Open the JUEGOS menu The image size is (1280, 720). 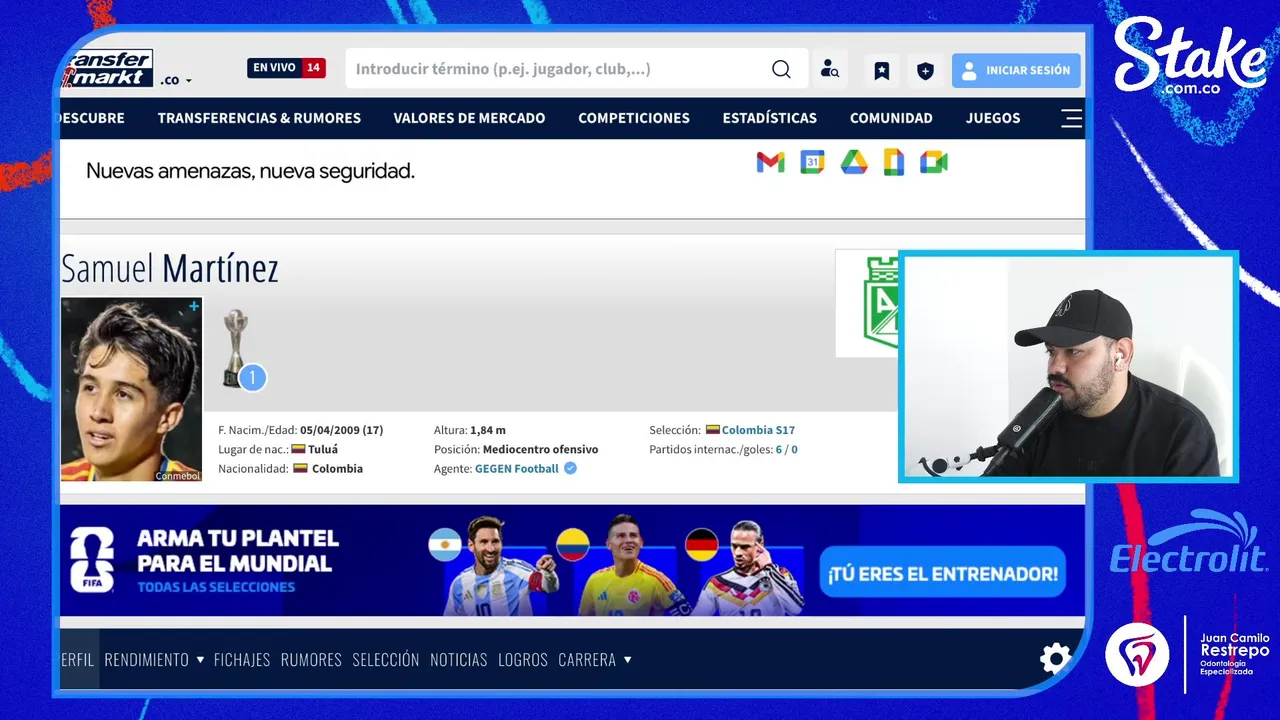[x=993, y=118]
